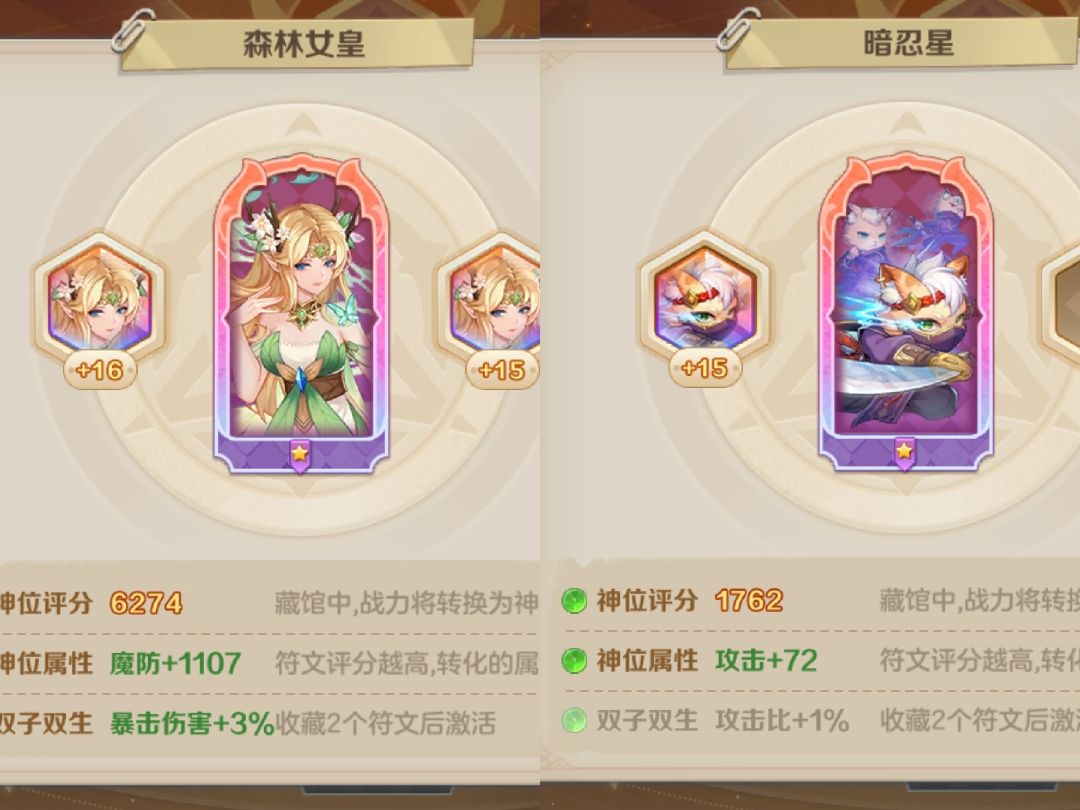Viewport: 1080px width, 810px height.
Task: Open the 森林女皇 character card
Action: [x=301, y=313]
